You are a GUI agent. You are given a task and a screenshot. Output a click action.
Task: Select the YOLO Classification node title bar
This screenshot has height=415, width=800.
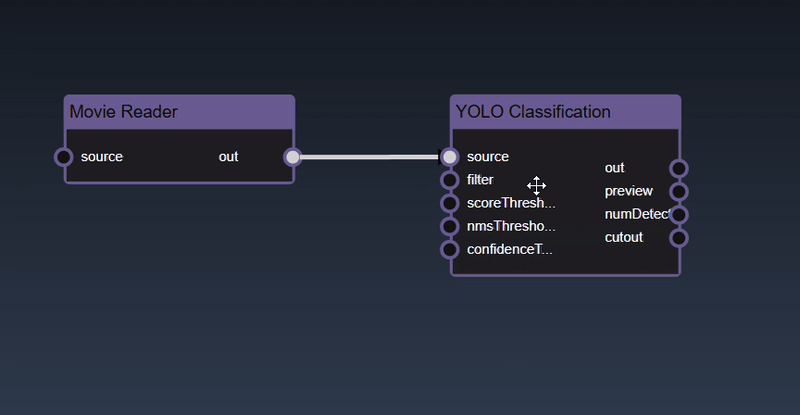click(x=565, y=112)
